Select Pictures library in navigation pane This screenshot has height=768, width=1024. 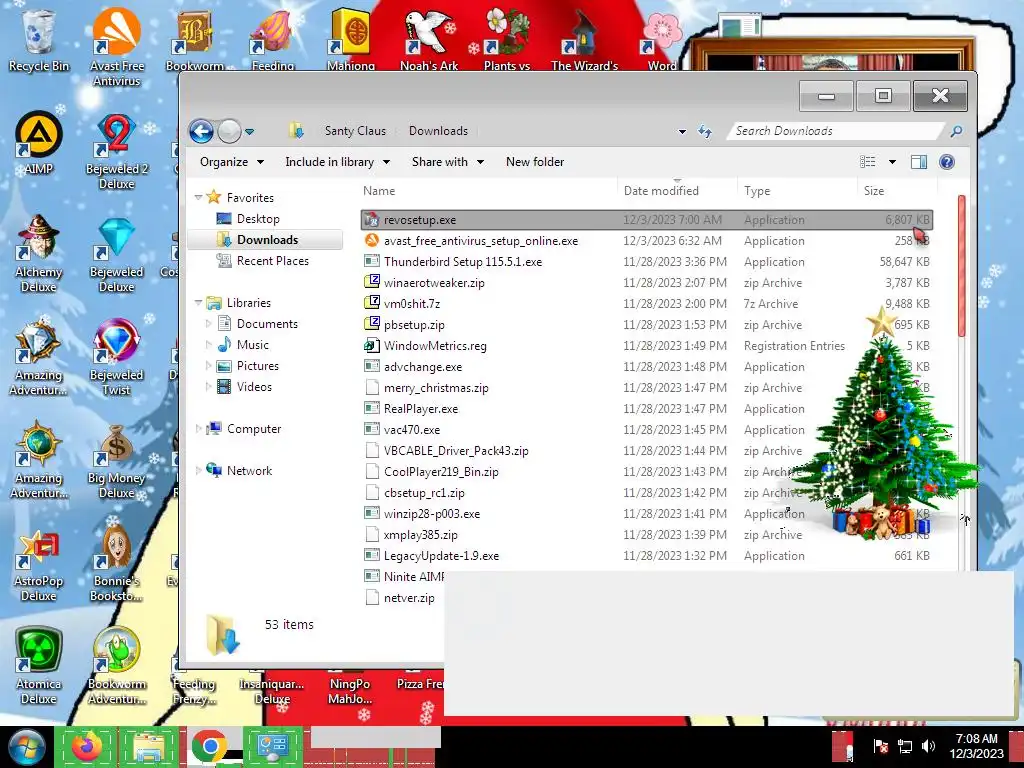point(257,366)
